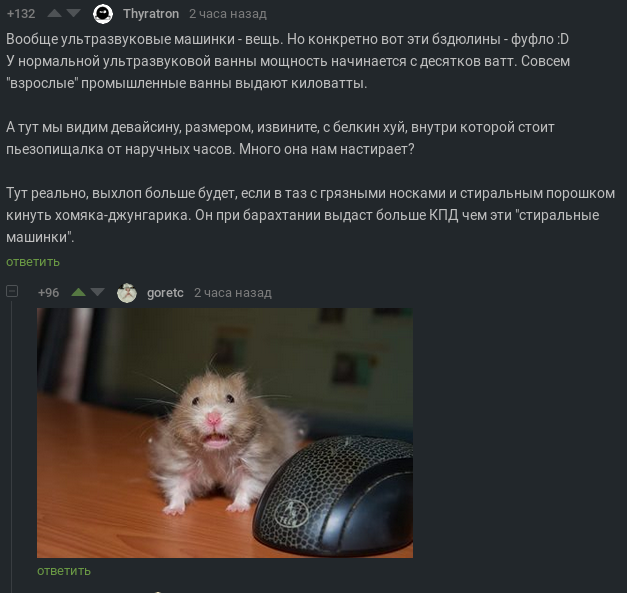
Task: Click the +132 rating counter
Action: [21, 14]
